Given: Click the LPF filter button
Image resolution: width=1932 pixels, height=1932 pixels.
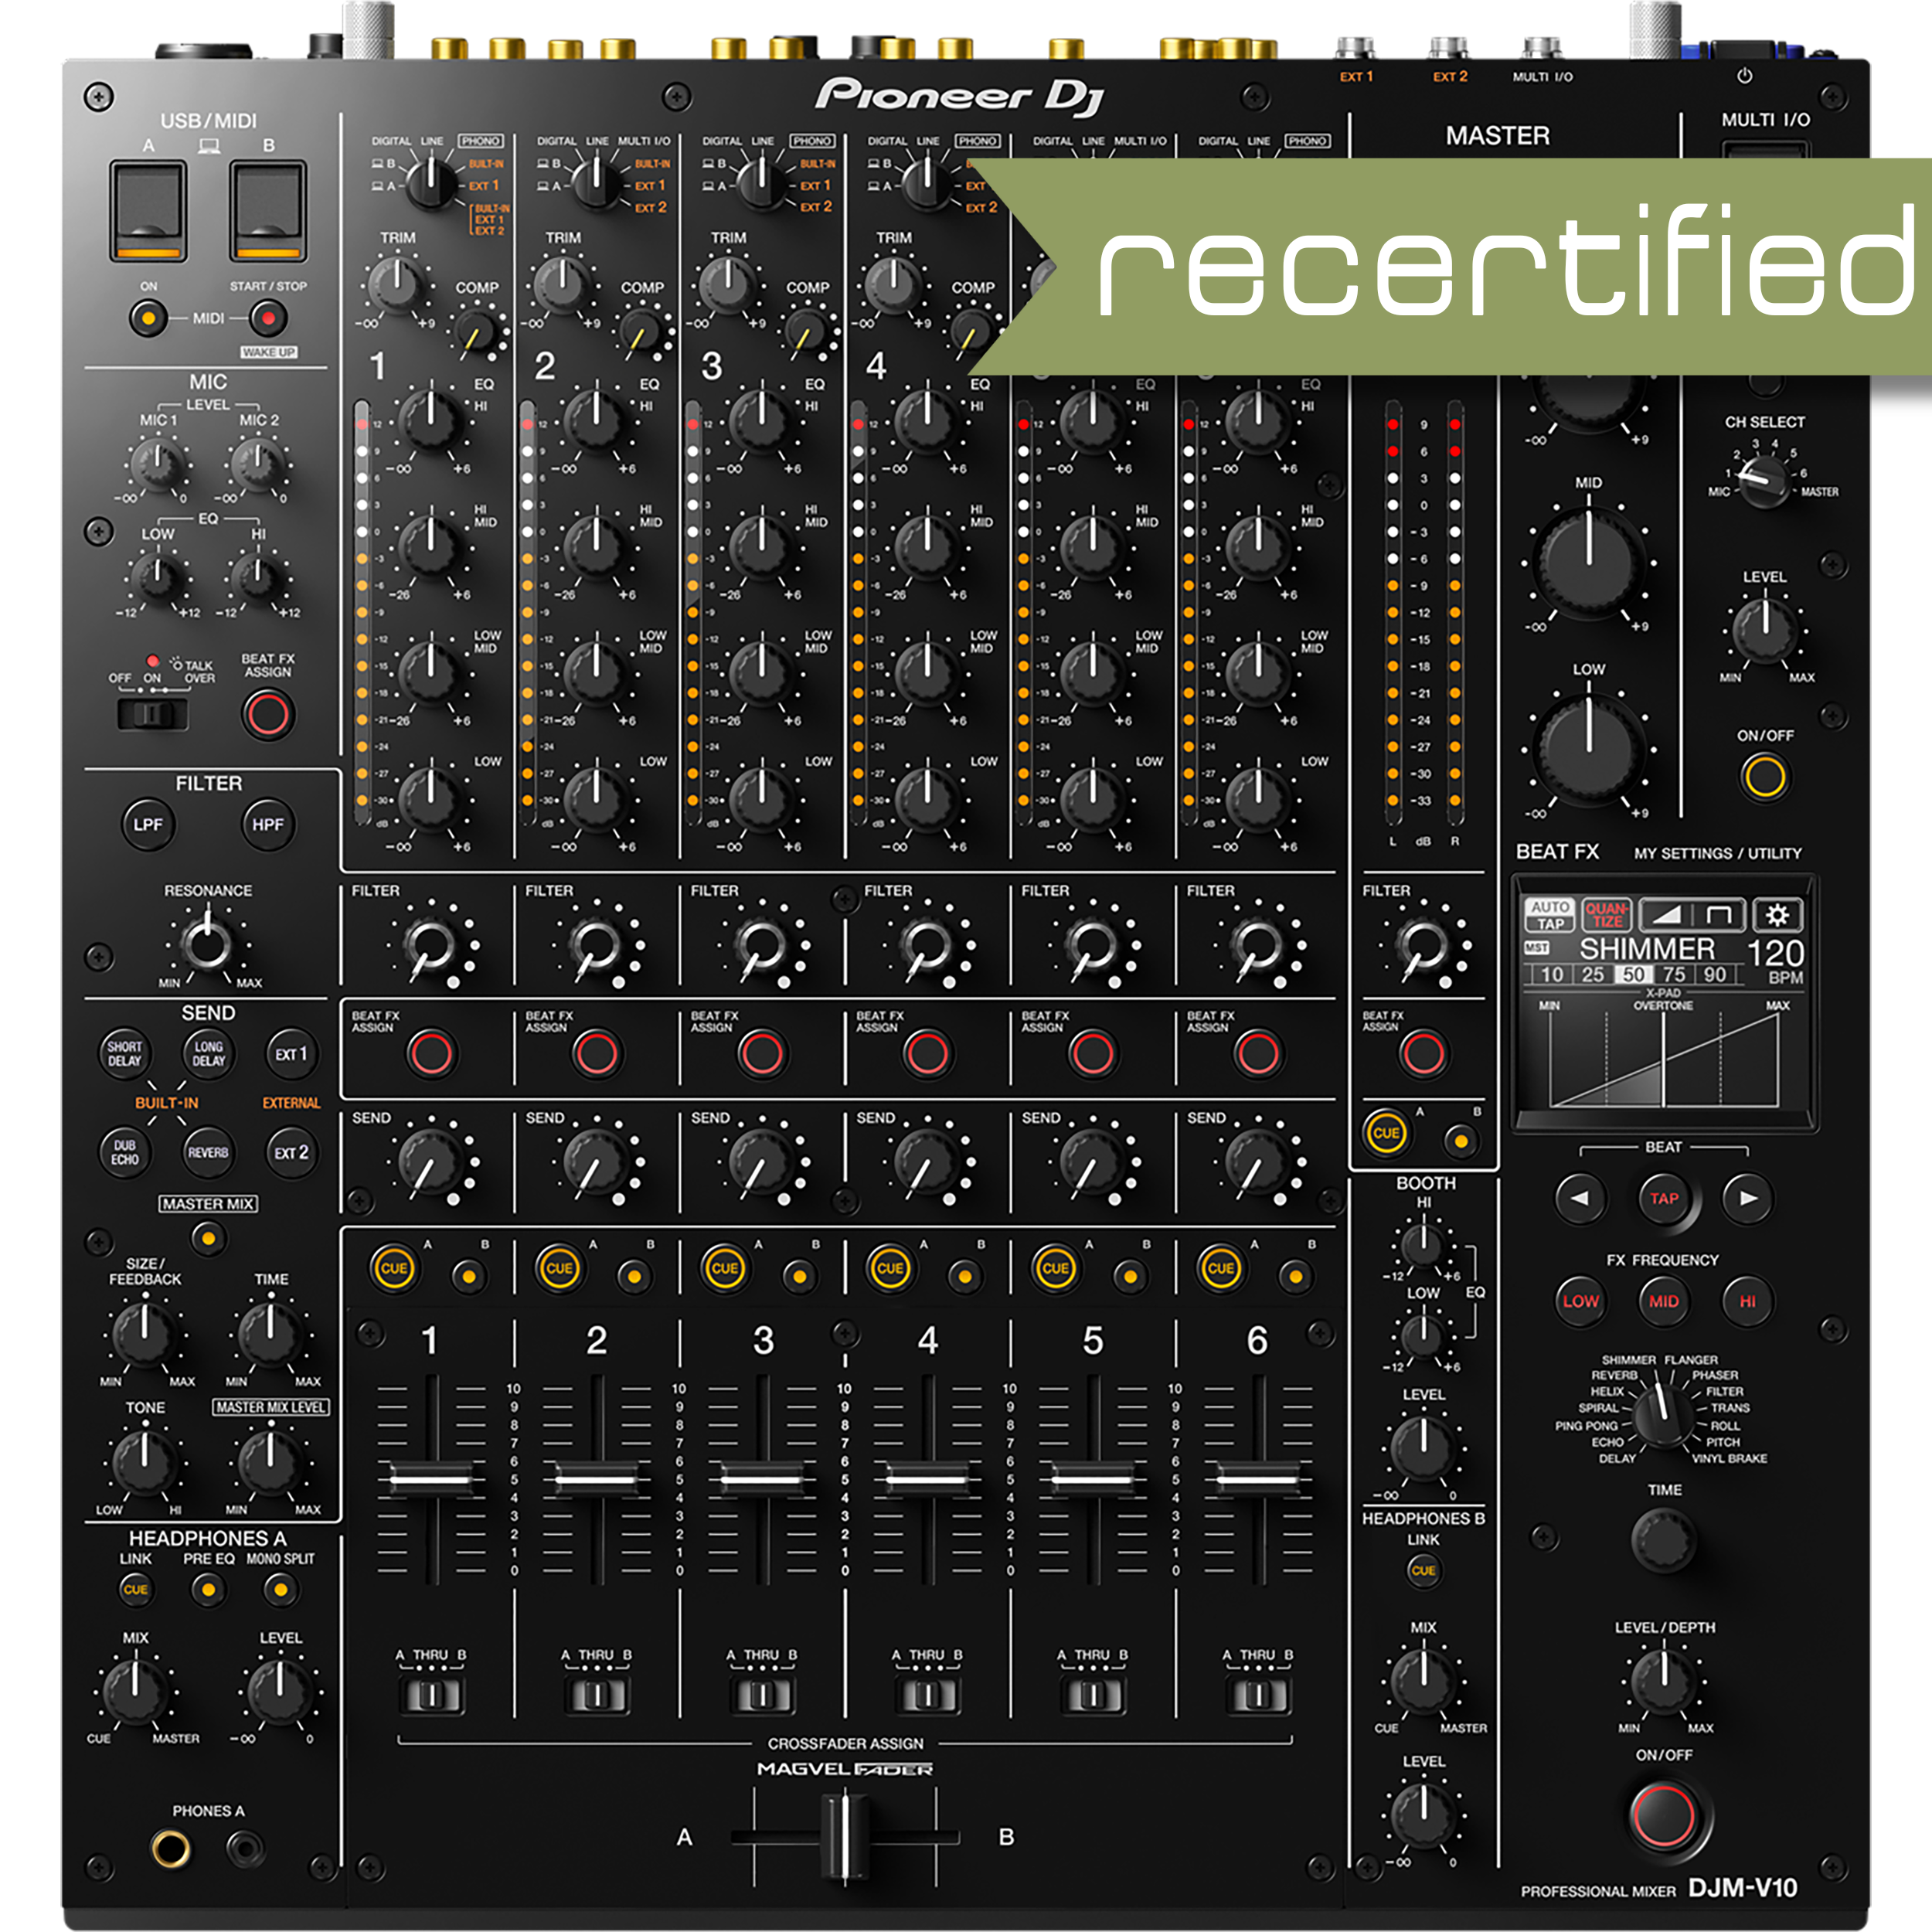Looking at the screenshot, I should pyautogui.click(x=148, y=825).
